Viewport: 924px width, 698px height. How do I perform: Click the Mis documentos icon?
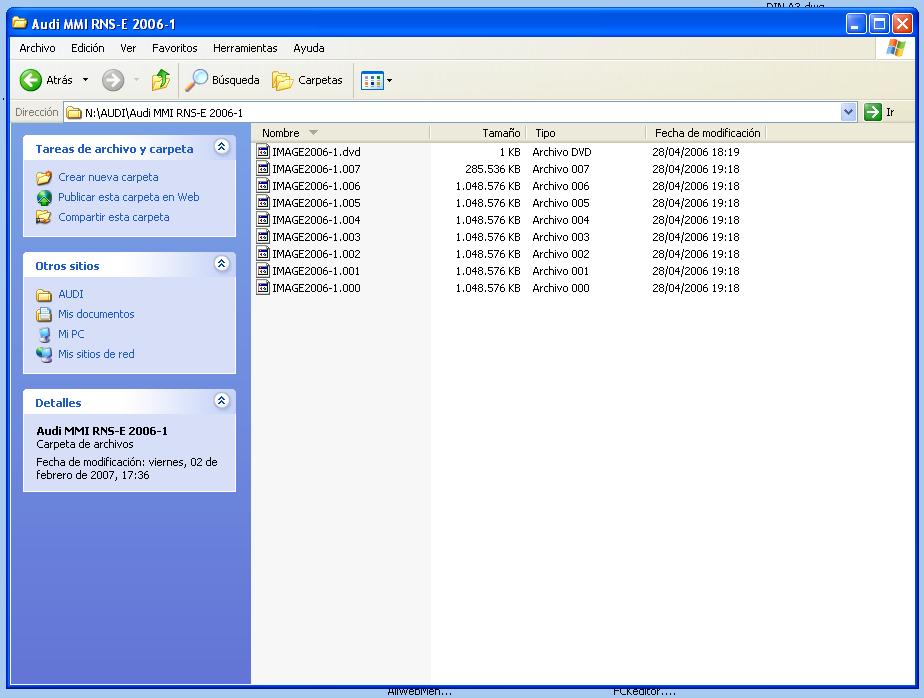point(44,314)
